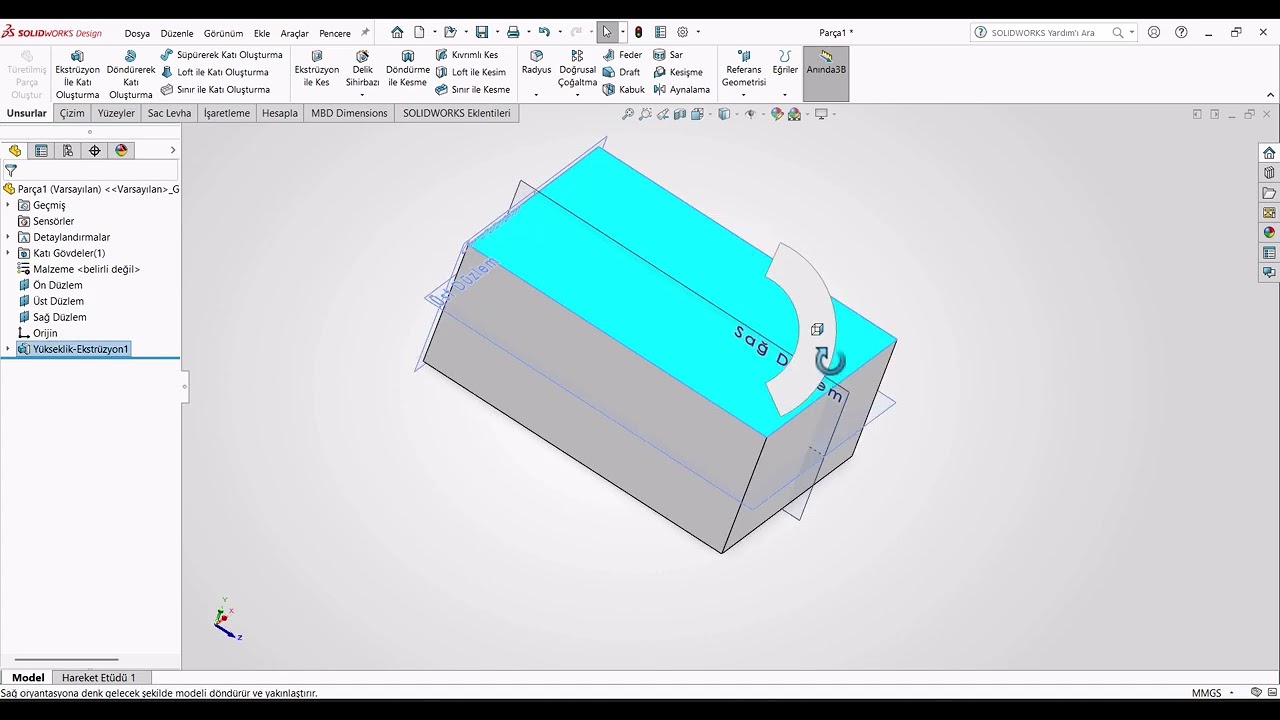Click the SOLIDWORKS Yardım'ı Ara search field

coord(1052,32)
